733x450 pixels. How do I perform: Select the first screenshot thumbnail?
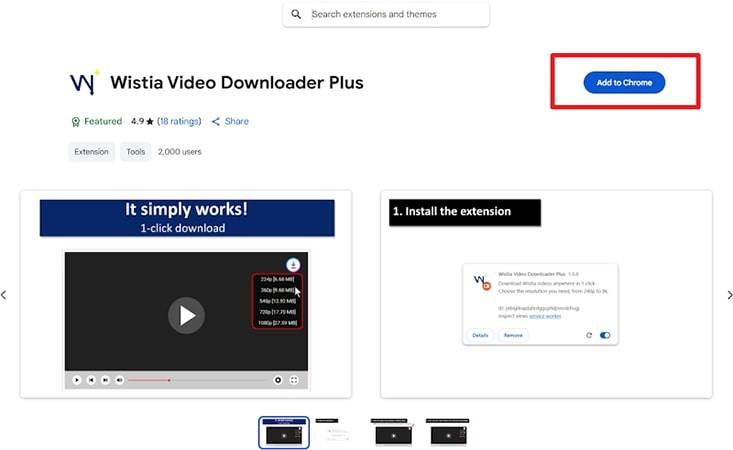click(284, 433)
